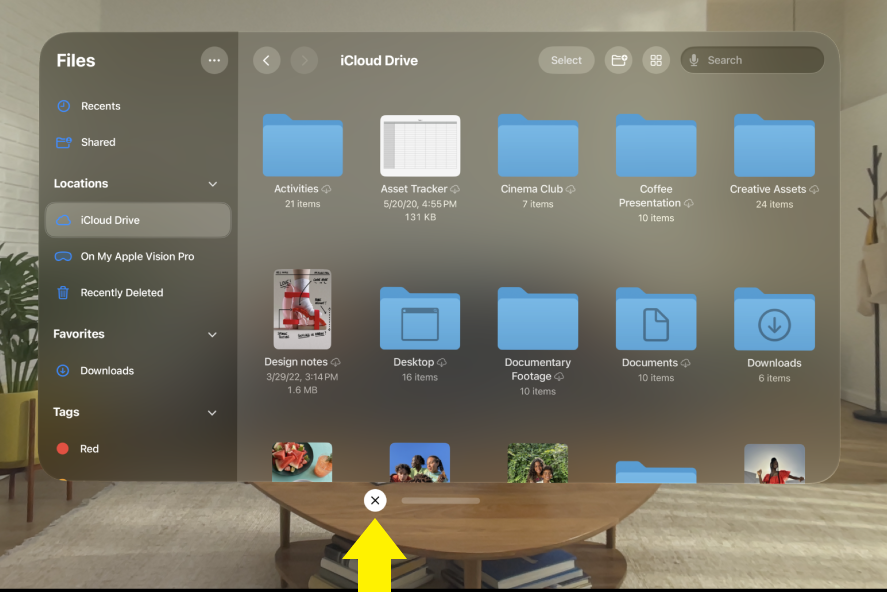Open the grid view options button
The width and height of the screenshot is (887, 592).
[656, 61]
